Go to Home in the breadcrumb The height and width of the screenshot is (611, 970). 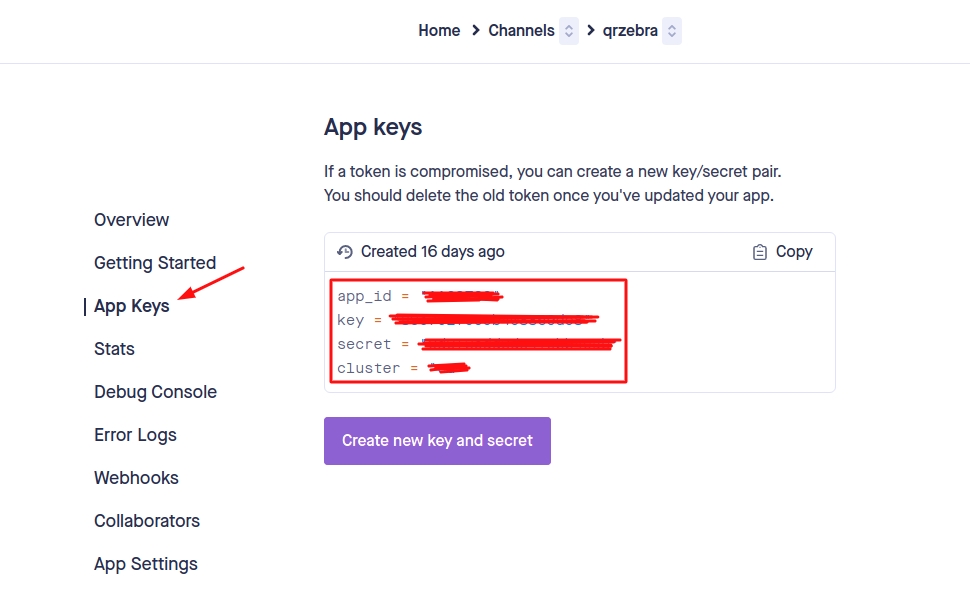pos(439,31)
